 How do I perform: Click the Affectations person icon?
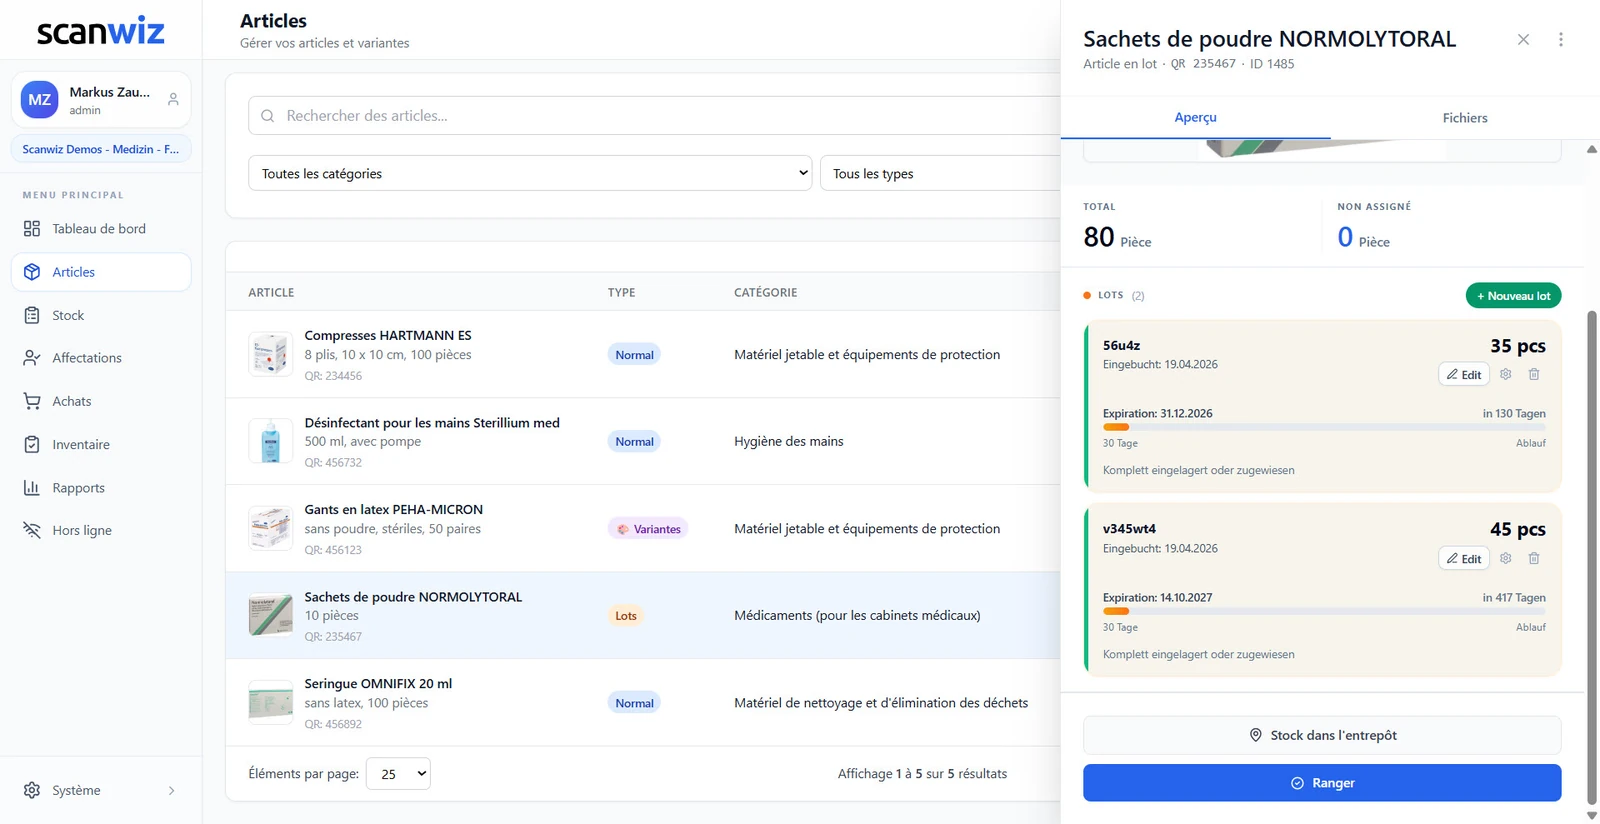pyautogui.click(x=32, y=358)
